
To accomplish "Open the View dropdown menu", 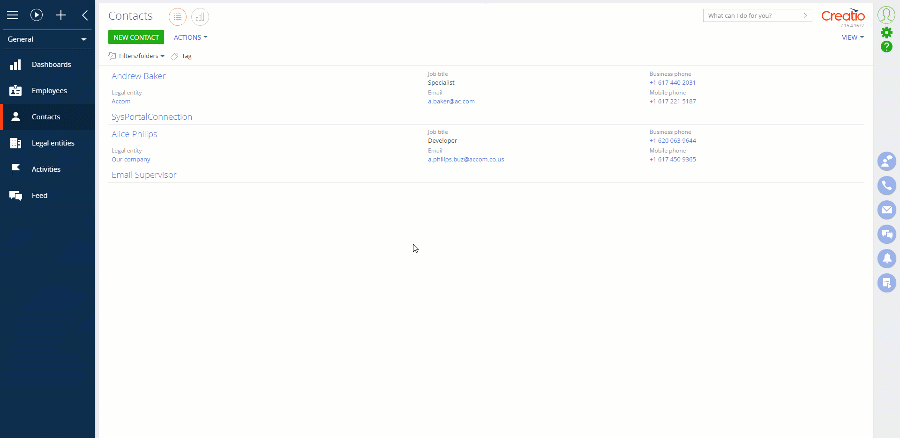I will point(852,37).
